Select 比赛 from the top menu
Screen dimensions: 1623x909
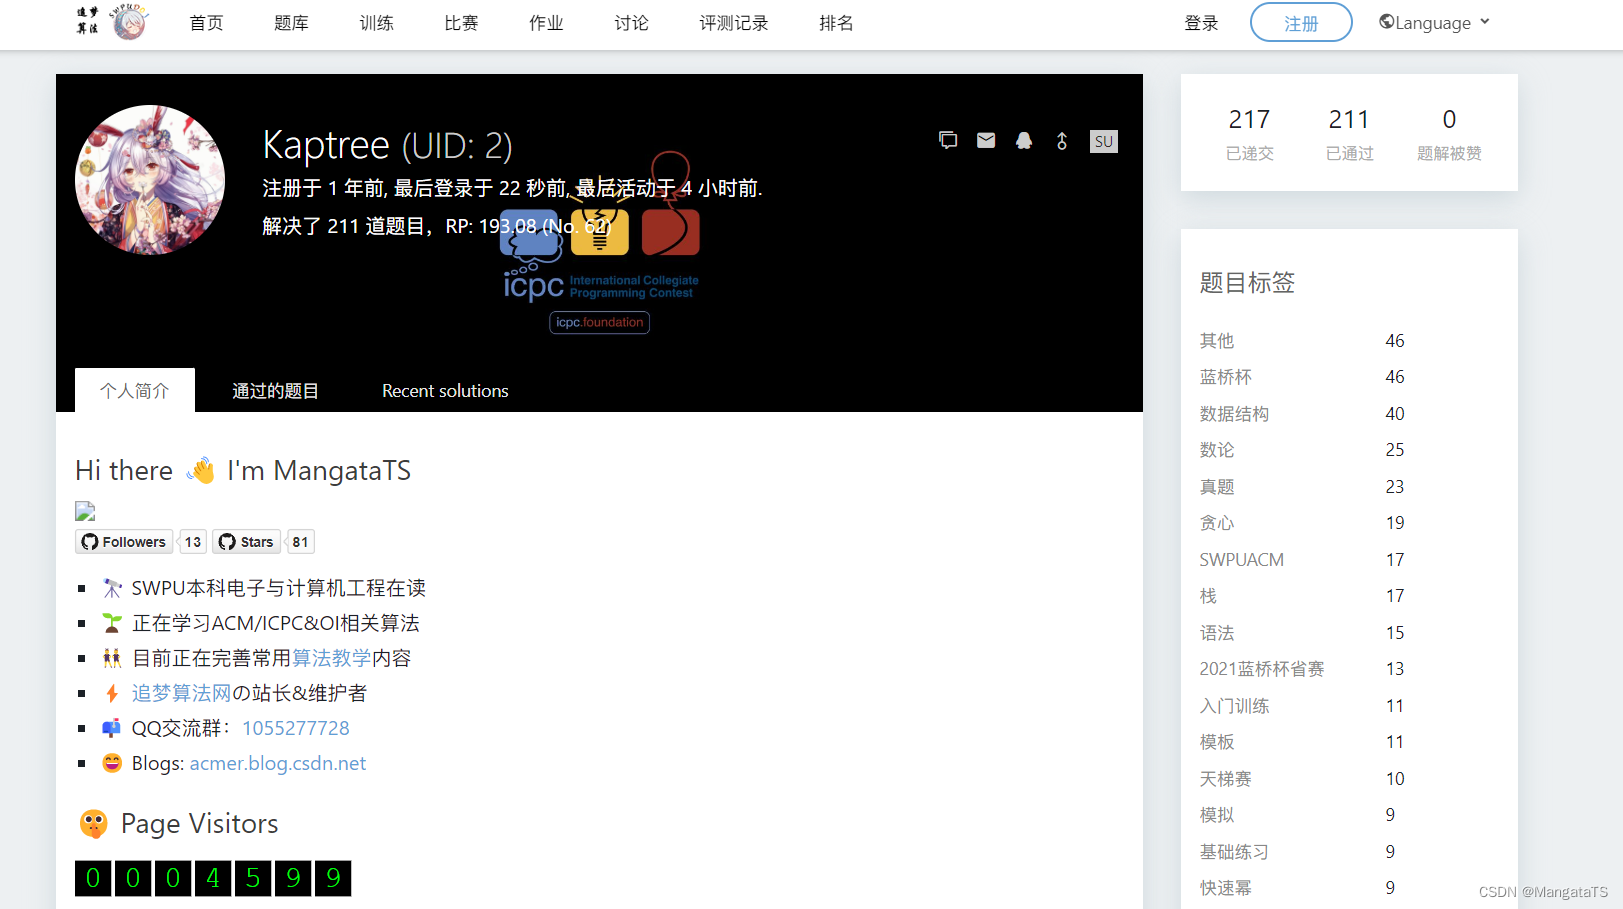pos(461,23)
